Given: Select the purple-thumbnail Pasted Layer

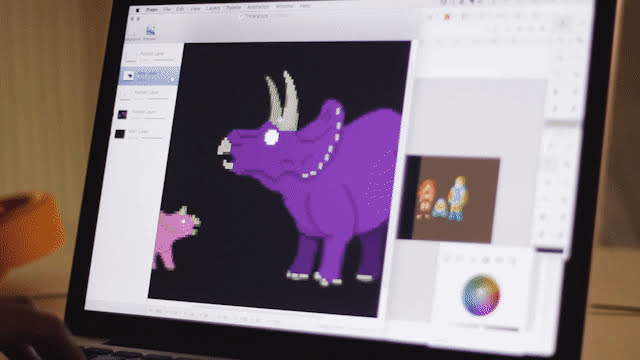Looking at the screenshot, I should tap(140, 114).
